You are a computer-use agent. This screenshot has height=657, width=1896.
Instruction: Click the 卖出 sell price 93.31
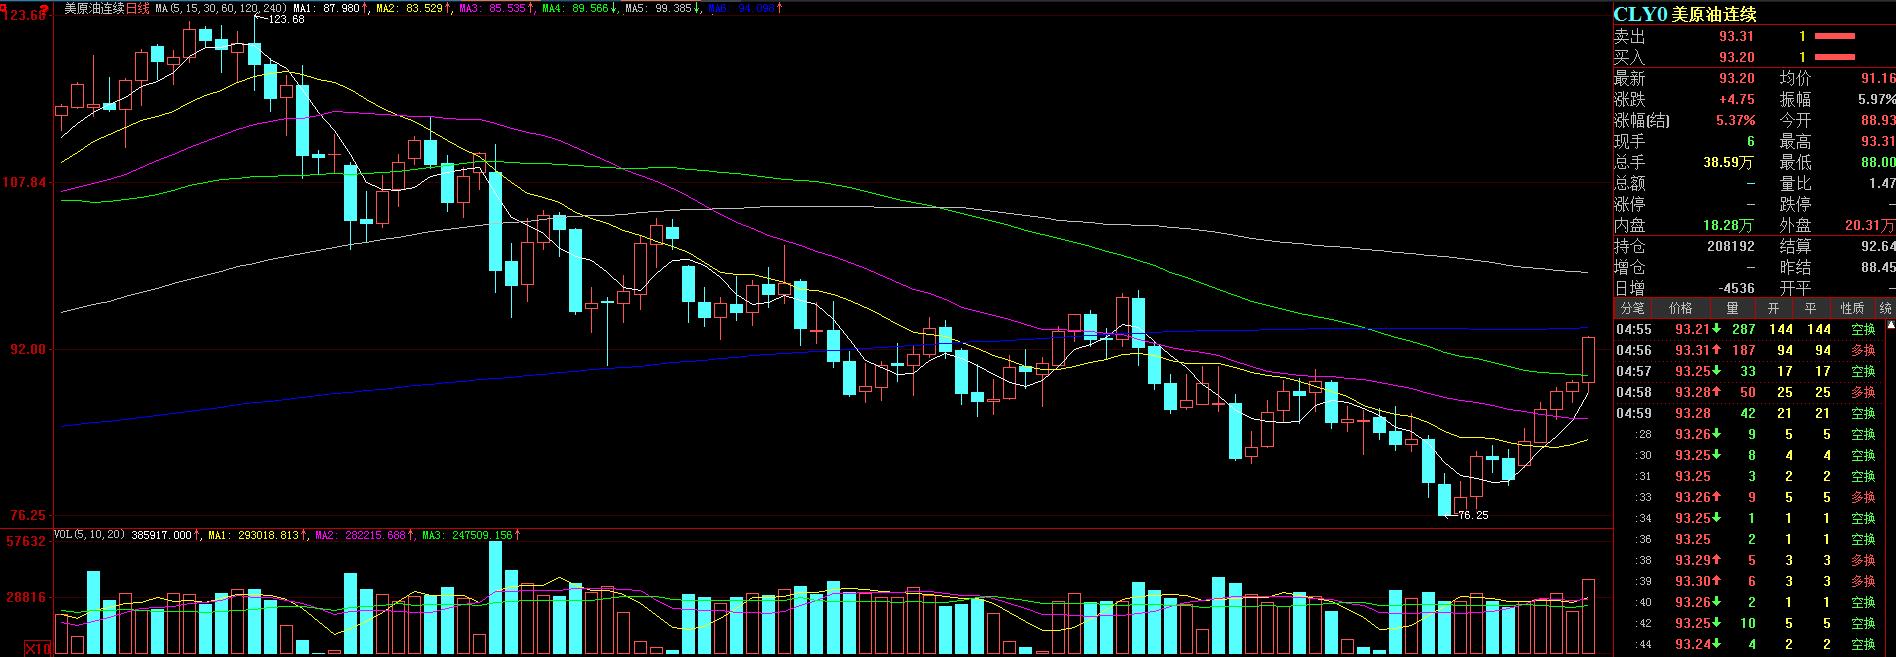pyautogui.click(x=1737, y=36)
